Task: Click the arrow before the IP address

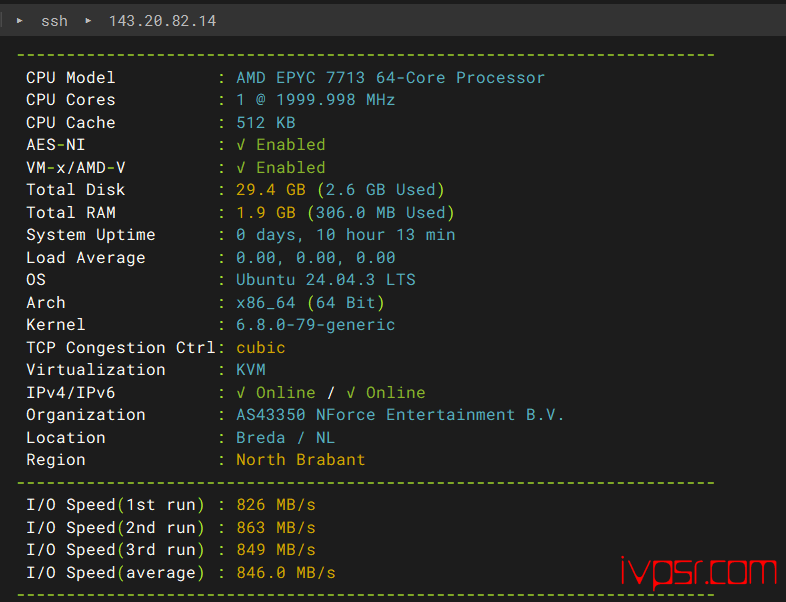Action: [x=88, y=21]
